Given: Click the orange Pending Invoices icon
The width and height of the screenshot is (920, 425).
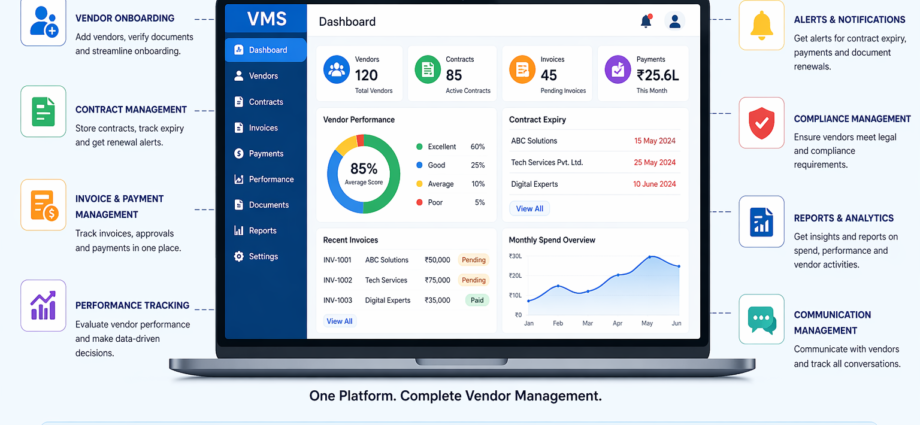Looking at the screenshot, I should tap(522, 70).
